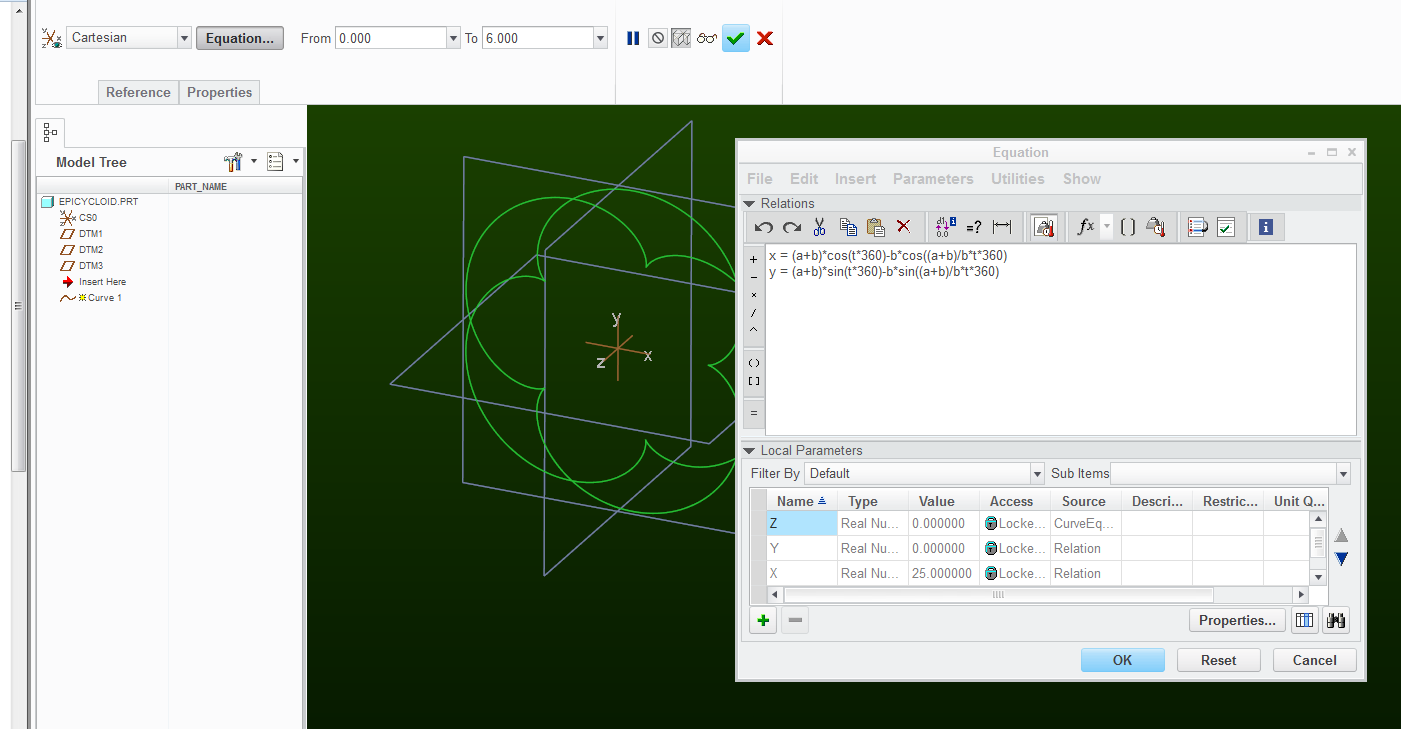Open relations info with blue i icon
This screenshot has height=729, width=1401.
tap(1266, 227)
